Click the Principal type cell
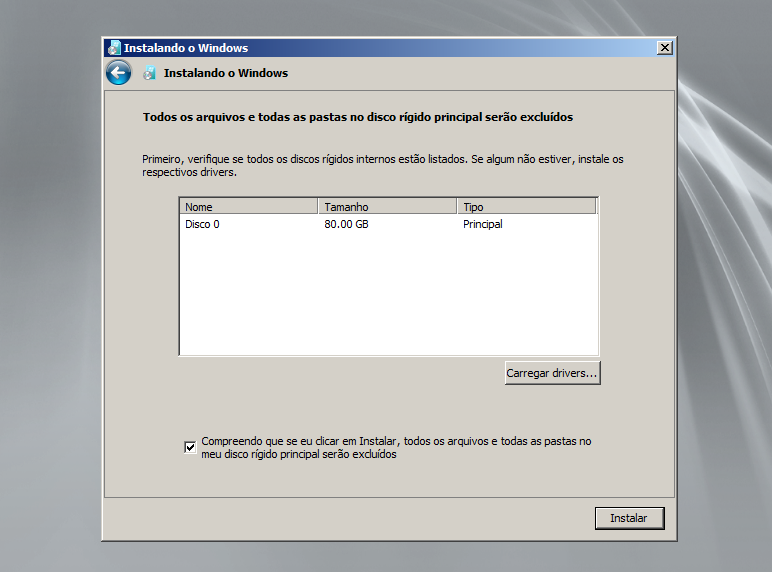The height and width of the screenshot is (572, 772). click(x=482, y=224)
